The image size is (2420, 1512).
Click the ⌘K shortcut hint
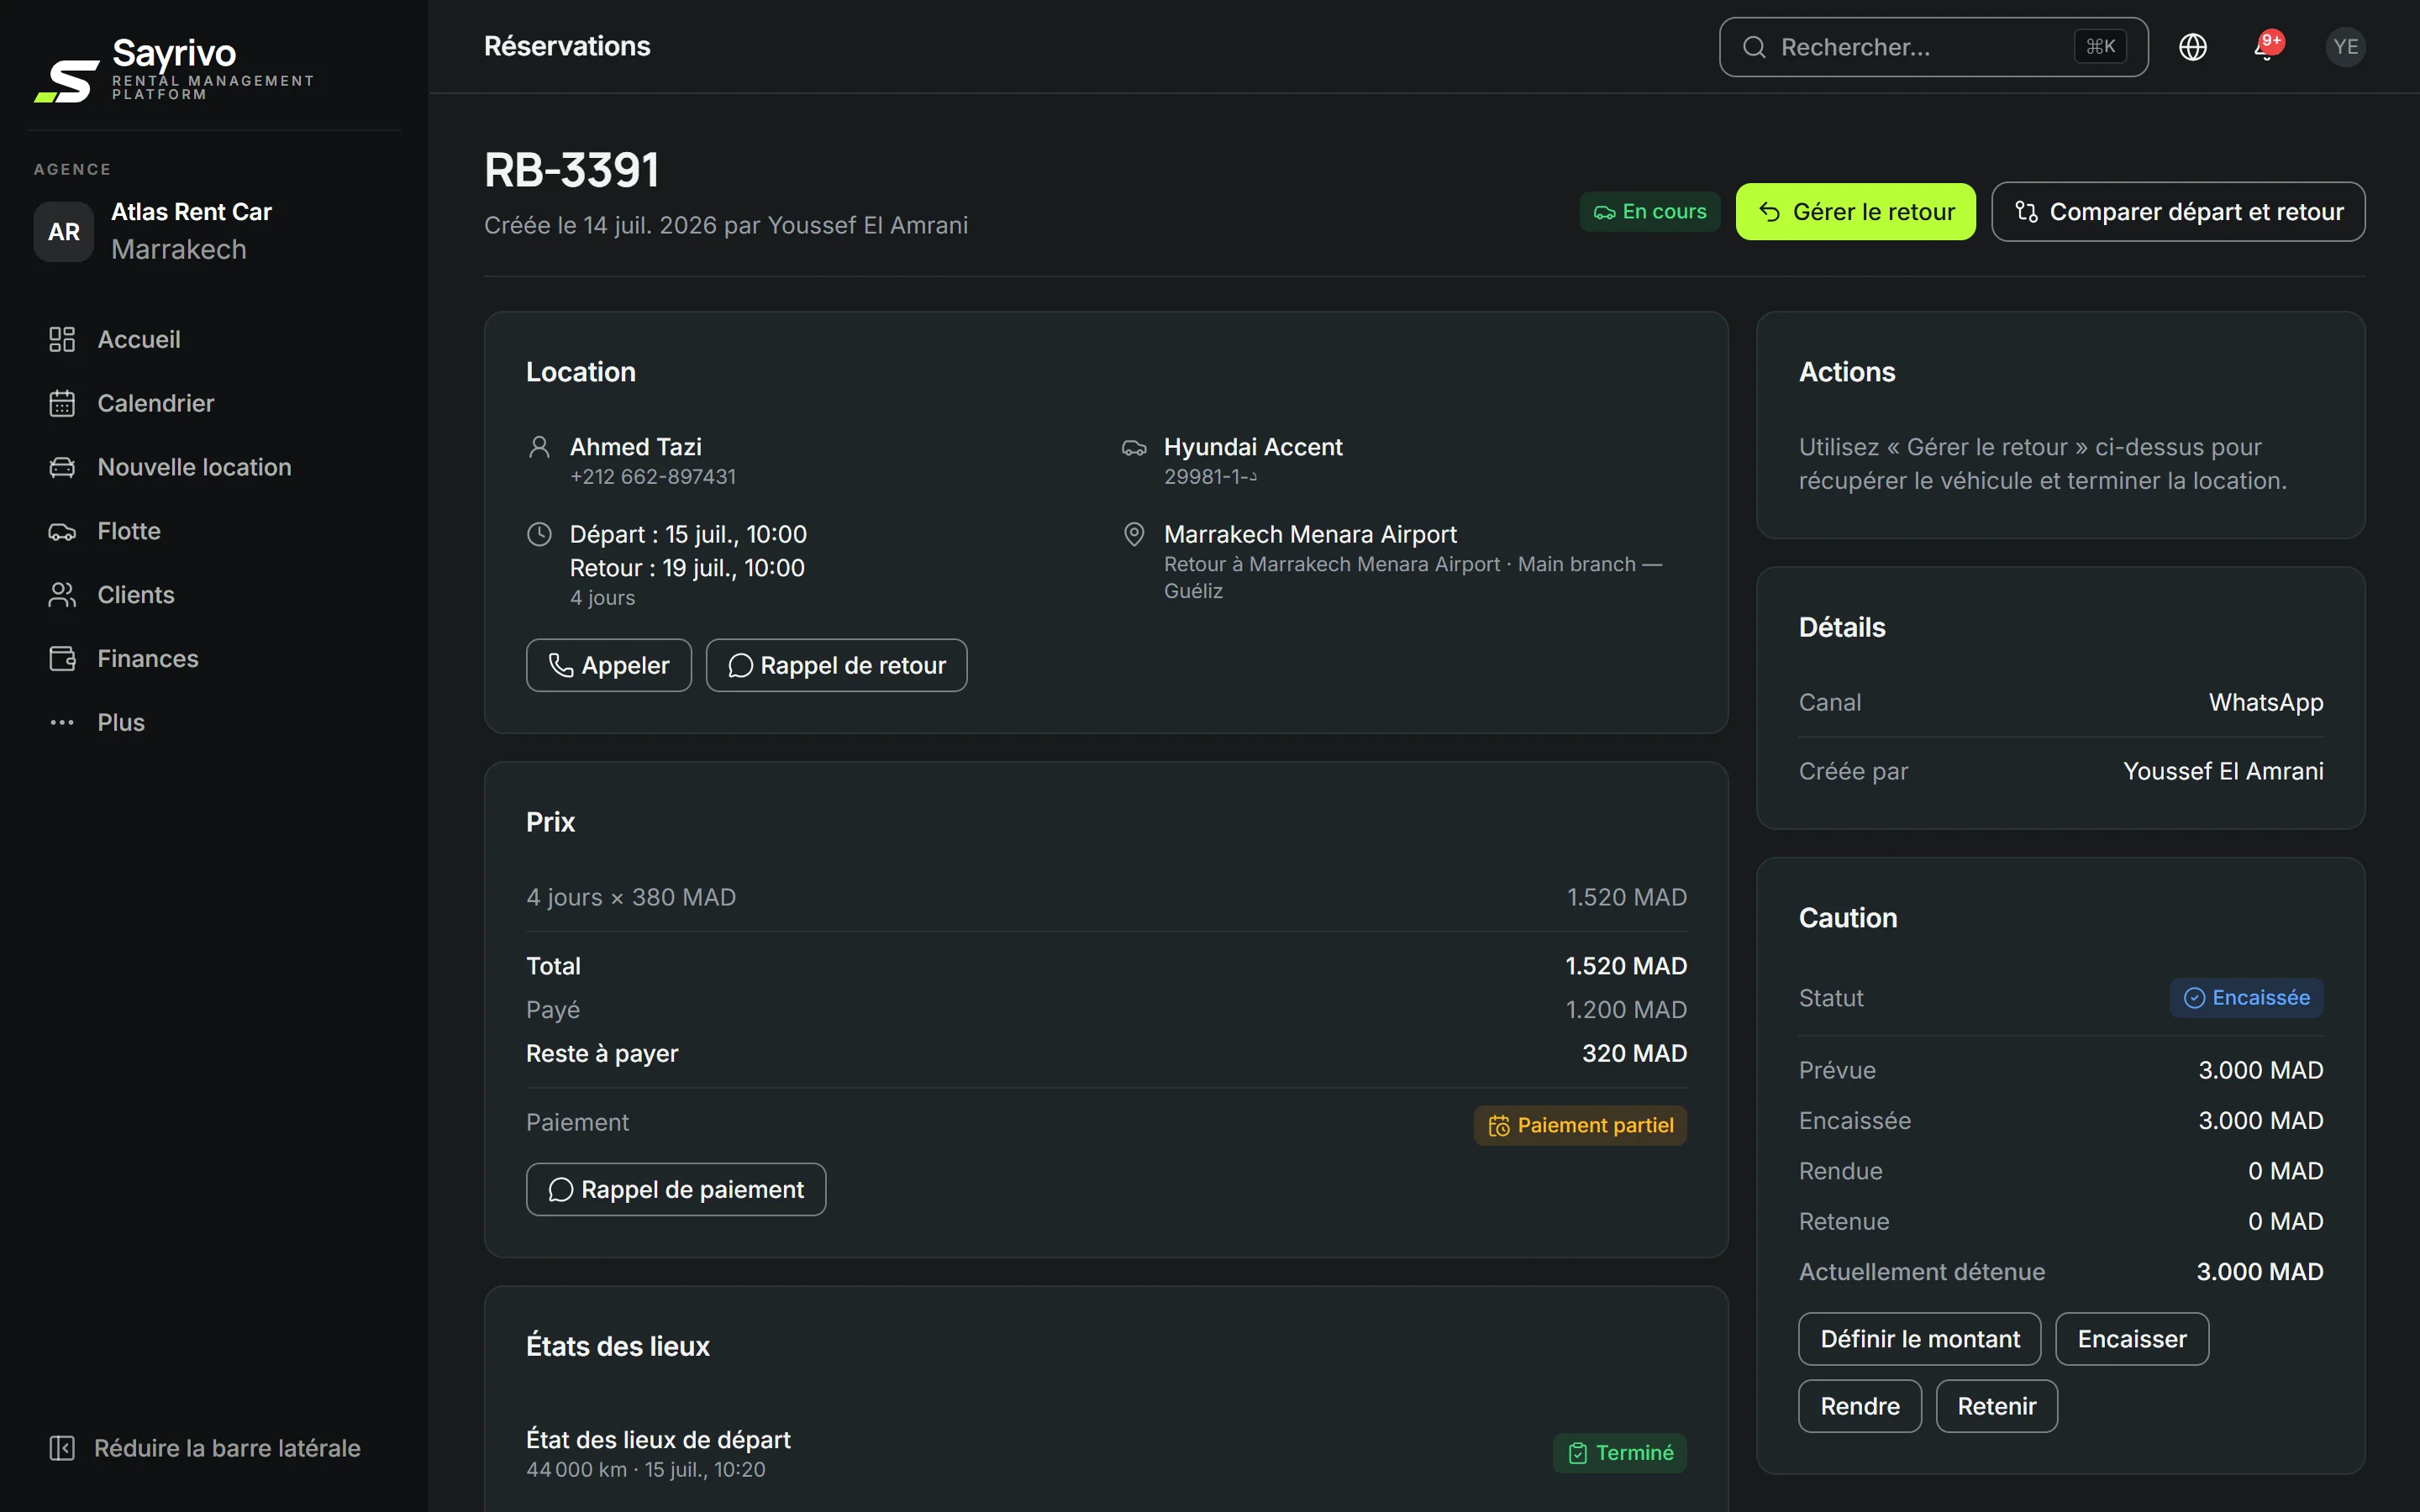tap(2100, 47)
